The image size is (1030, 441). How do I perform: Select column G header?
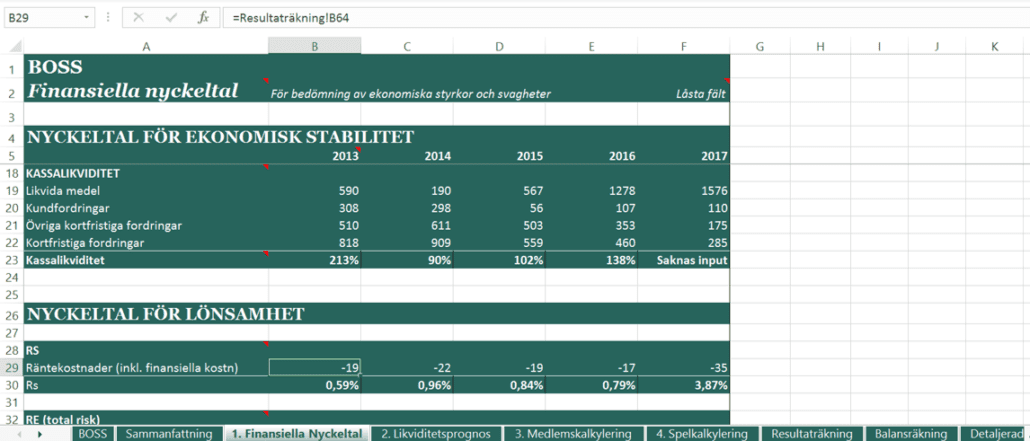[x=760, y=46]
